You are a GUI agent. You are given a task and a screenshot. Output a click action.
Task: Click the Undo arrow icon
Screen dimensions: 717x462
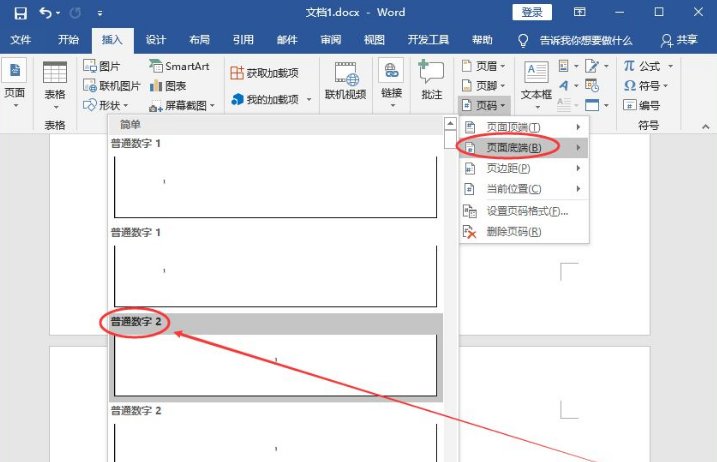pyautogui.click(x=46, y=12)
